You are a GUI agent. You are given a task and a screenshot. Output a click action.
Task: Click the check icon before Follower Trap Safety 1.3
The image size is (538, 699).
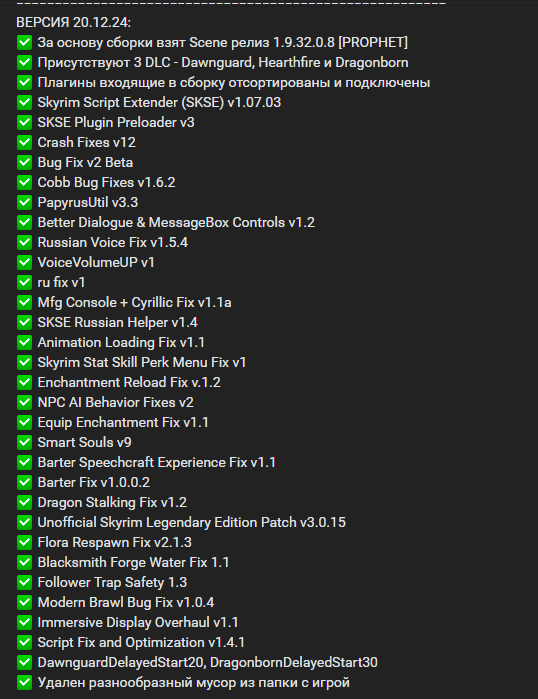coord(25,582)
